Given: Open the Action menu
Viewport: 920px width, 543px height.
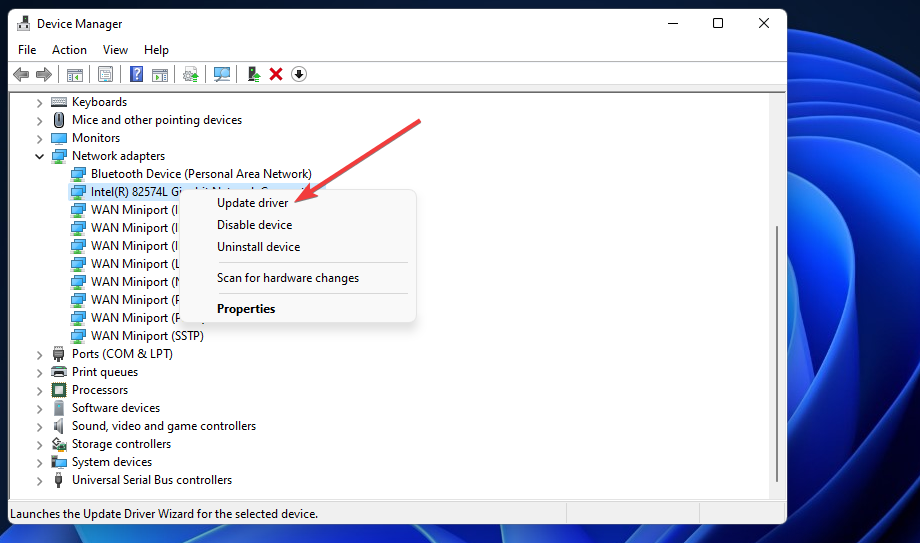Looking at the screenshot, I should [69, 50].
